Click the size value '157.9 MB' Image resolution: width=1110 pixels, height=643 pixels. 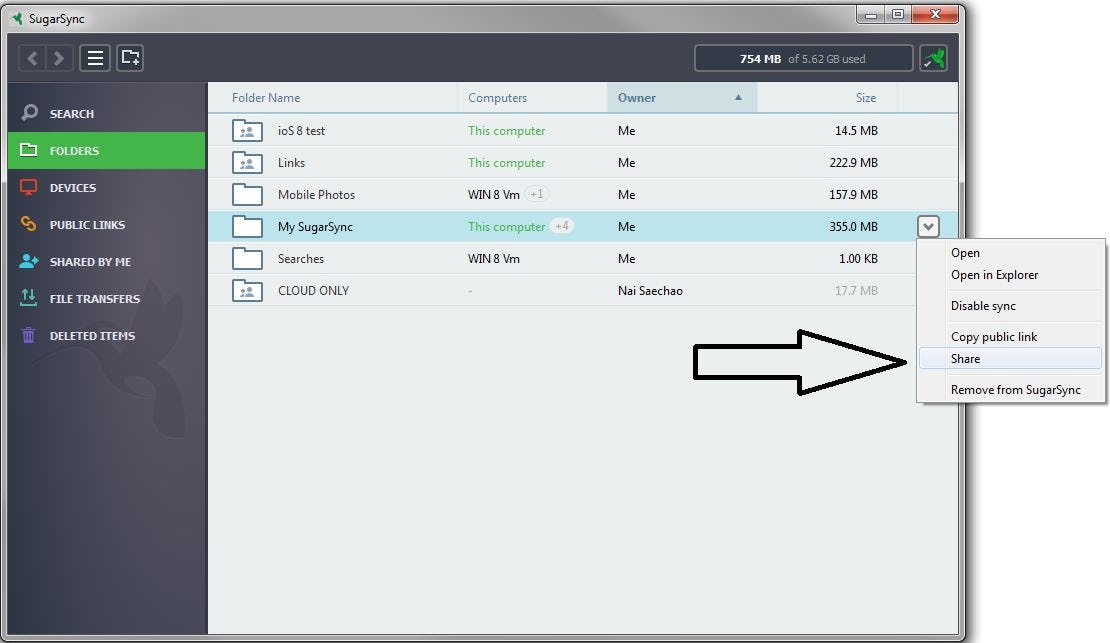[x=853, y=194]
